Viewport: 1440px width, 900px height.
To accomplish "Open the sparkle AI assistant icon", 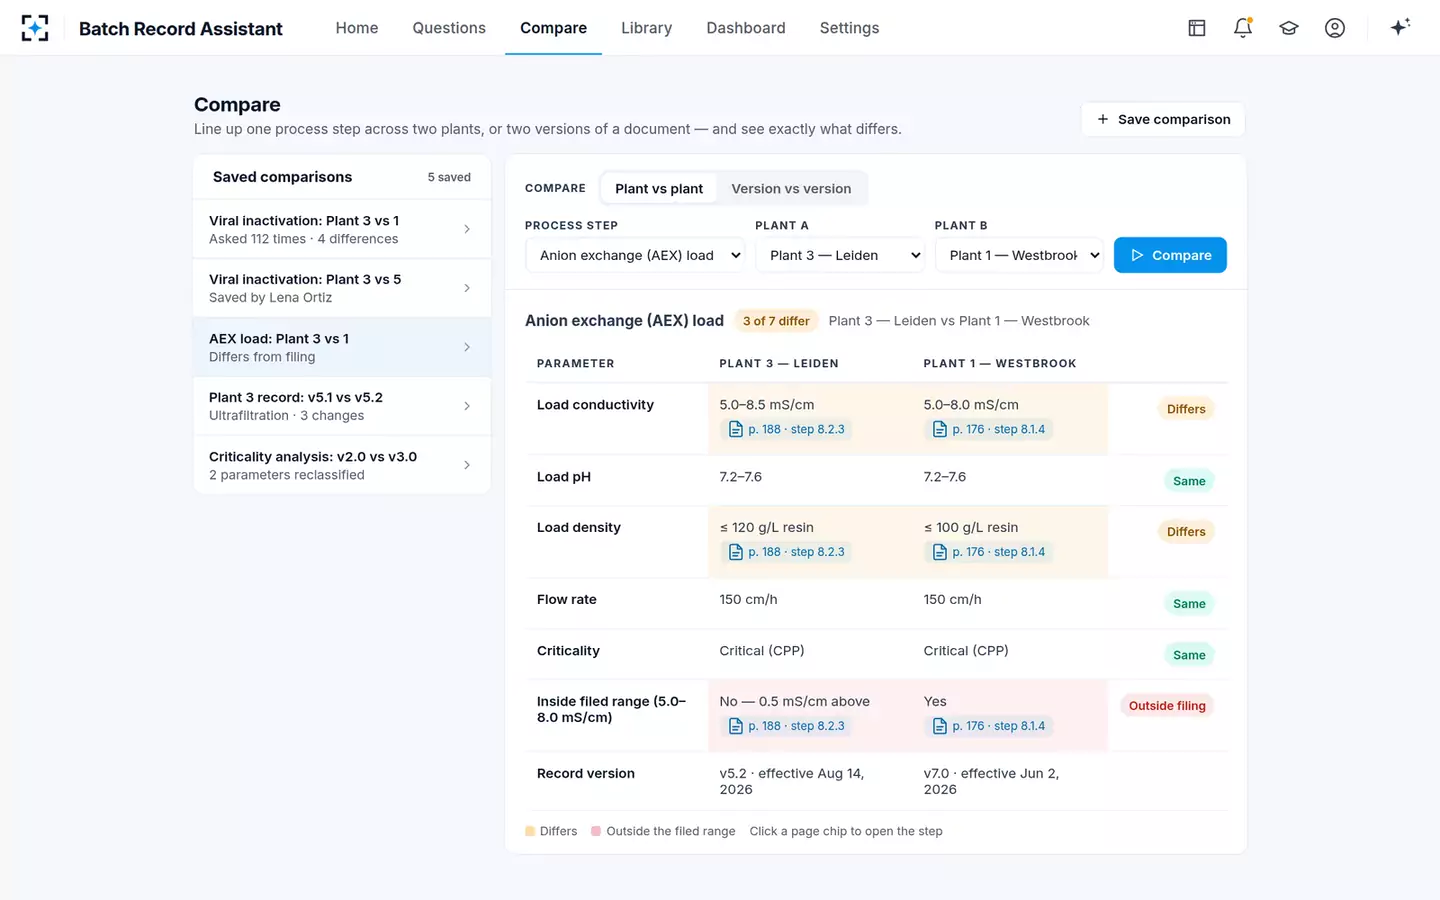I will [x=1400, y=27].
